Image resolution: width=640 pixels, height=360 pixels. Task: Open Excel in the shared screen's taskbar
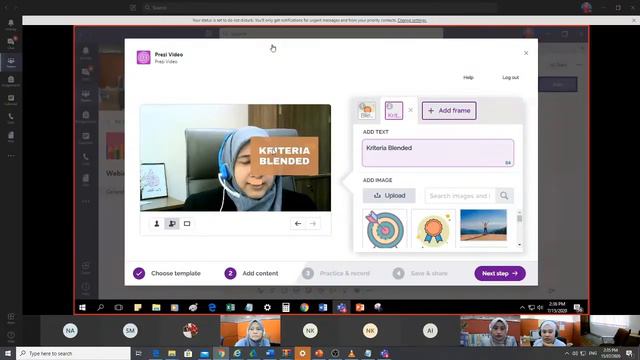[x=231, y=307]
